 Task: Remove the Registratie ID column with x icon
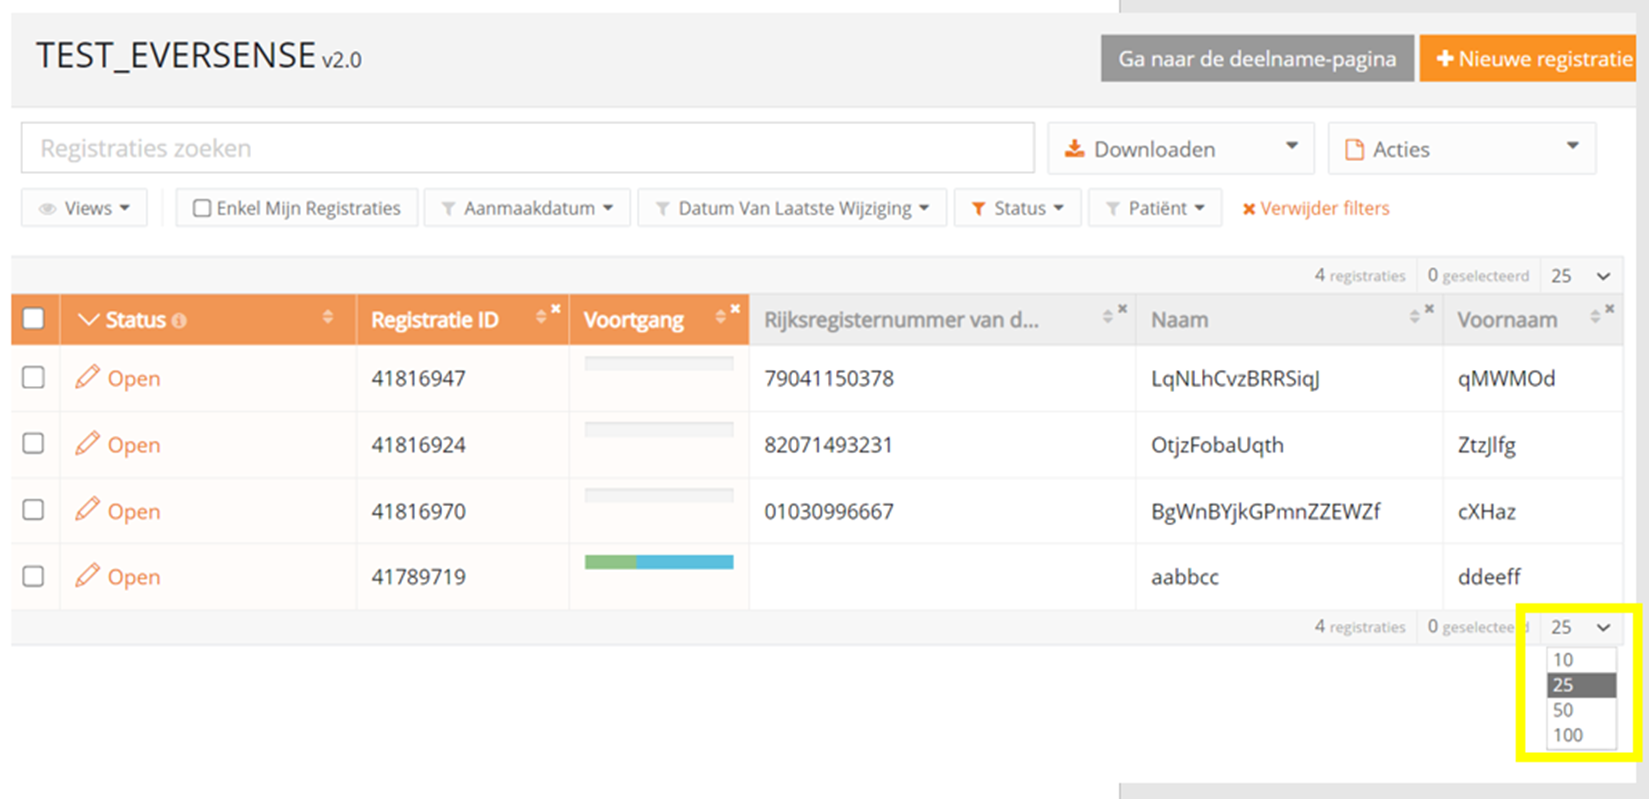point(556,309)
